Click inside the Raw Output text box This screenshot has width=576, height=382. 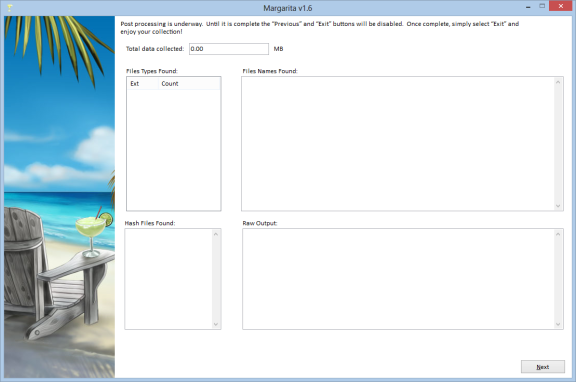point(398,279)
